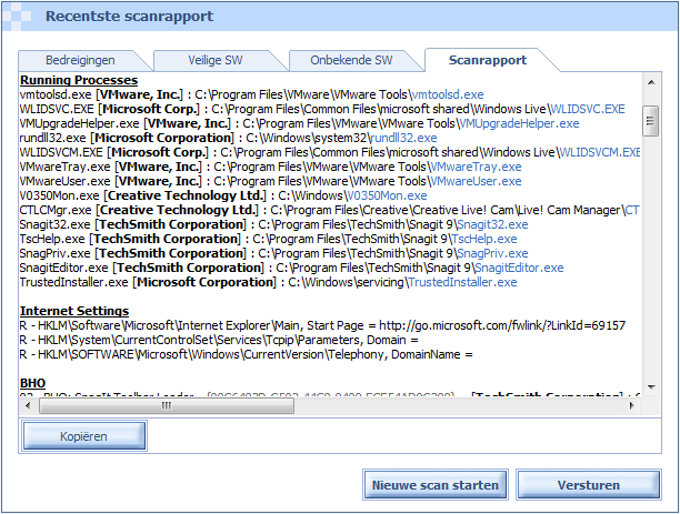Open the V0350Mon.exe path link
Viewport: 680px width, 514px height.
387,196
